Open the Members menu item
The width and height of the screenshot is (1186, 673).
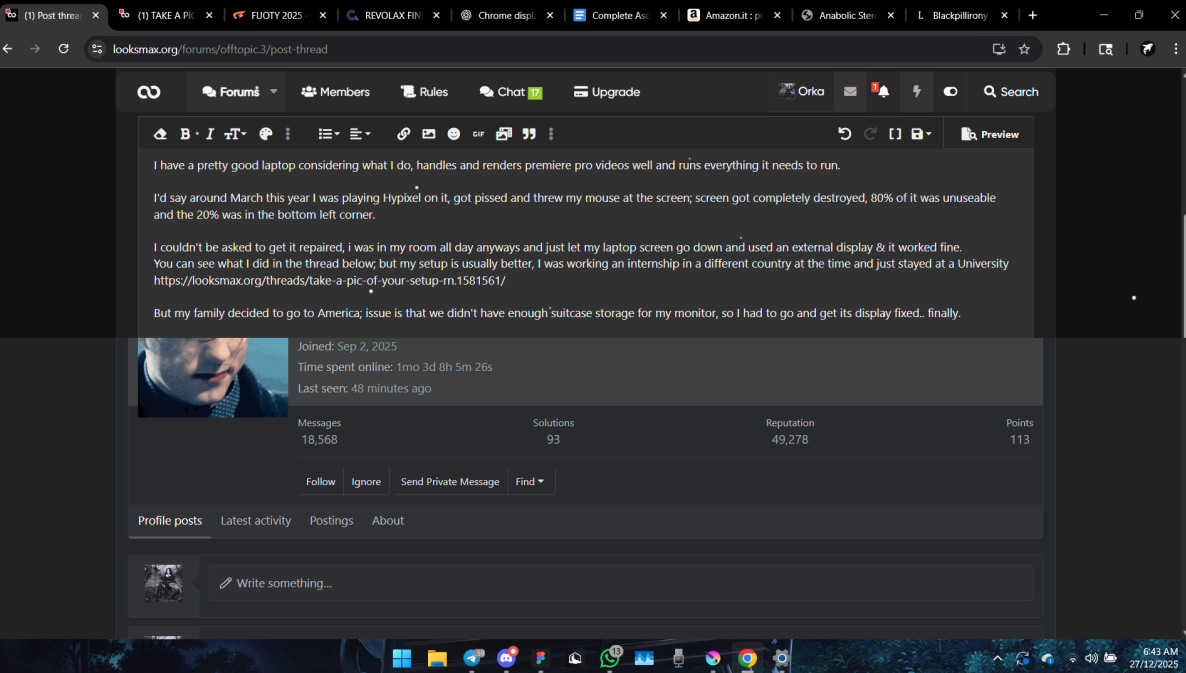[336, 92]
